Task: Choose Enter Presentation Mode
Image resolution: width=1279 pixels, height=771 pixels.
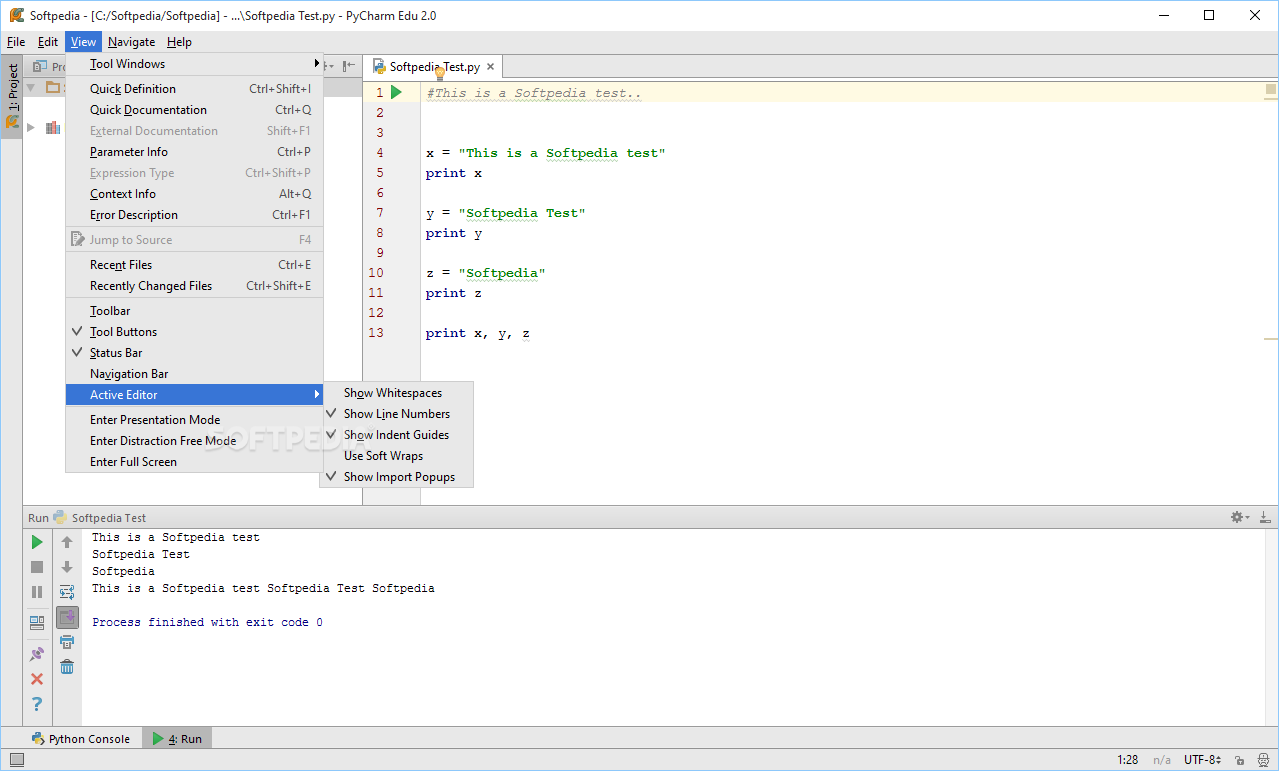Action: (x=194, y=420)
